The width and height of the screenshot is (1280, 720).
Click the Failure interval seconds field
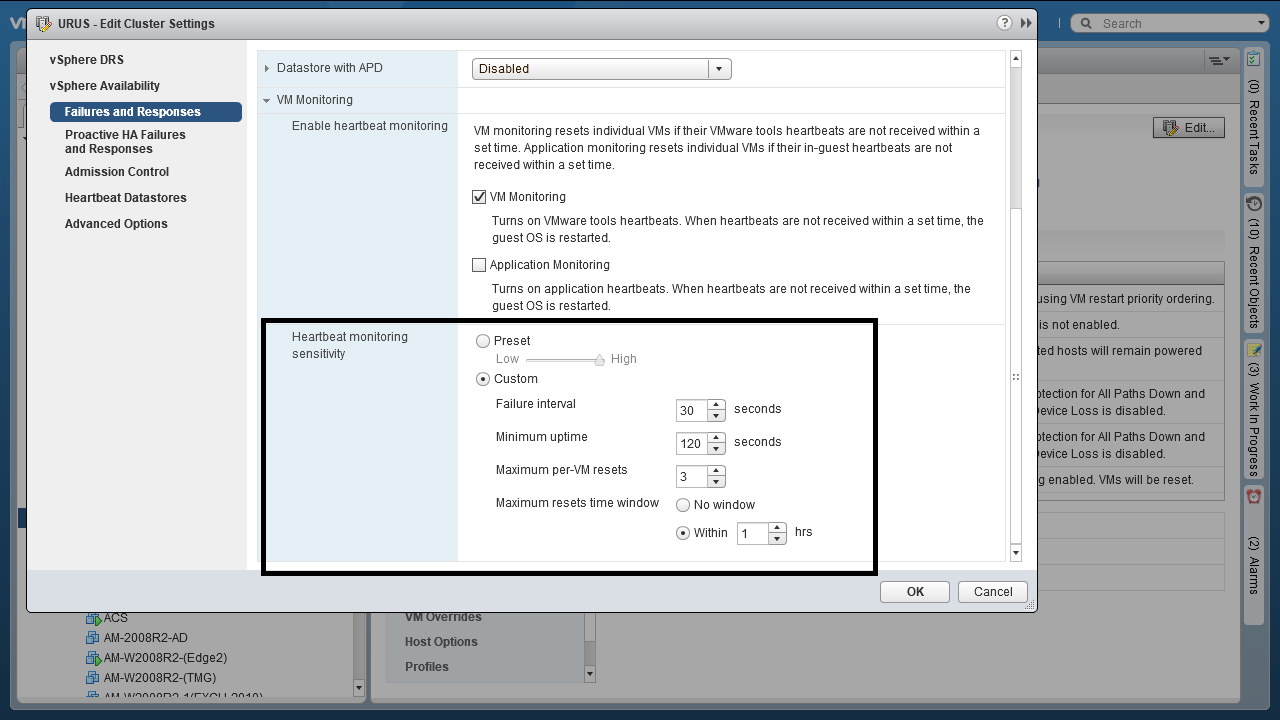691,411
